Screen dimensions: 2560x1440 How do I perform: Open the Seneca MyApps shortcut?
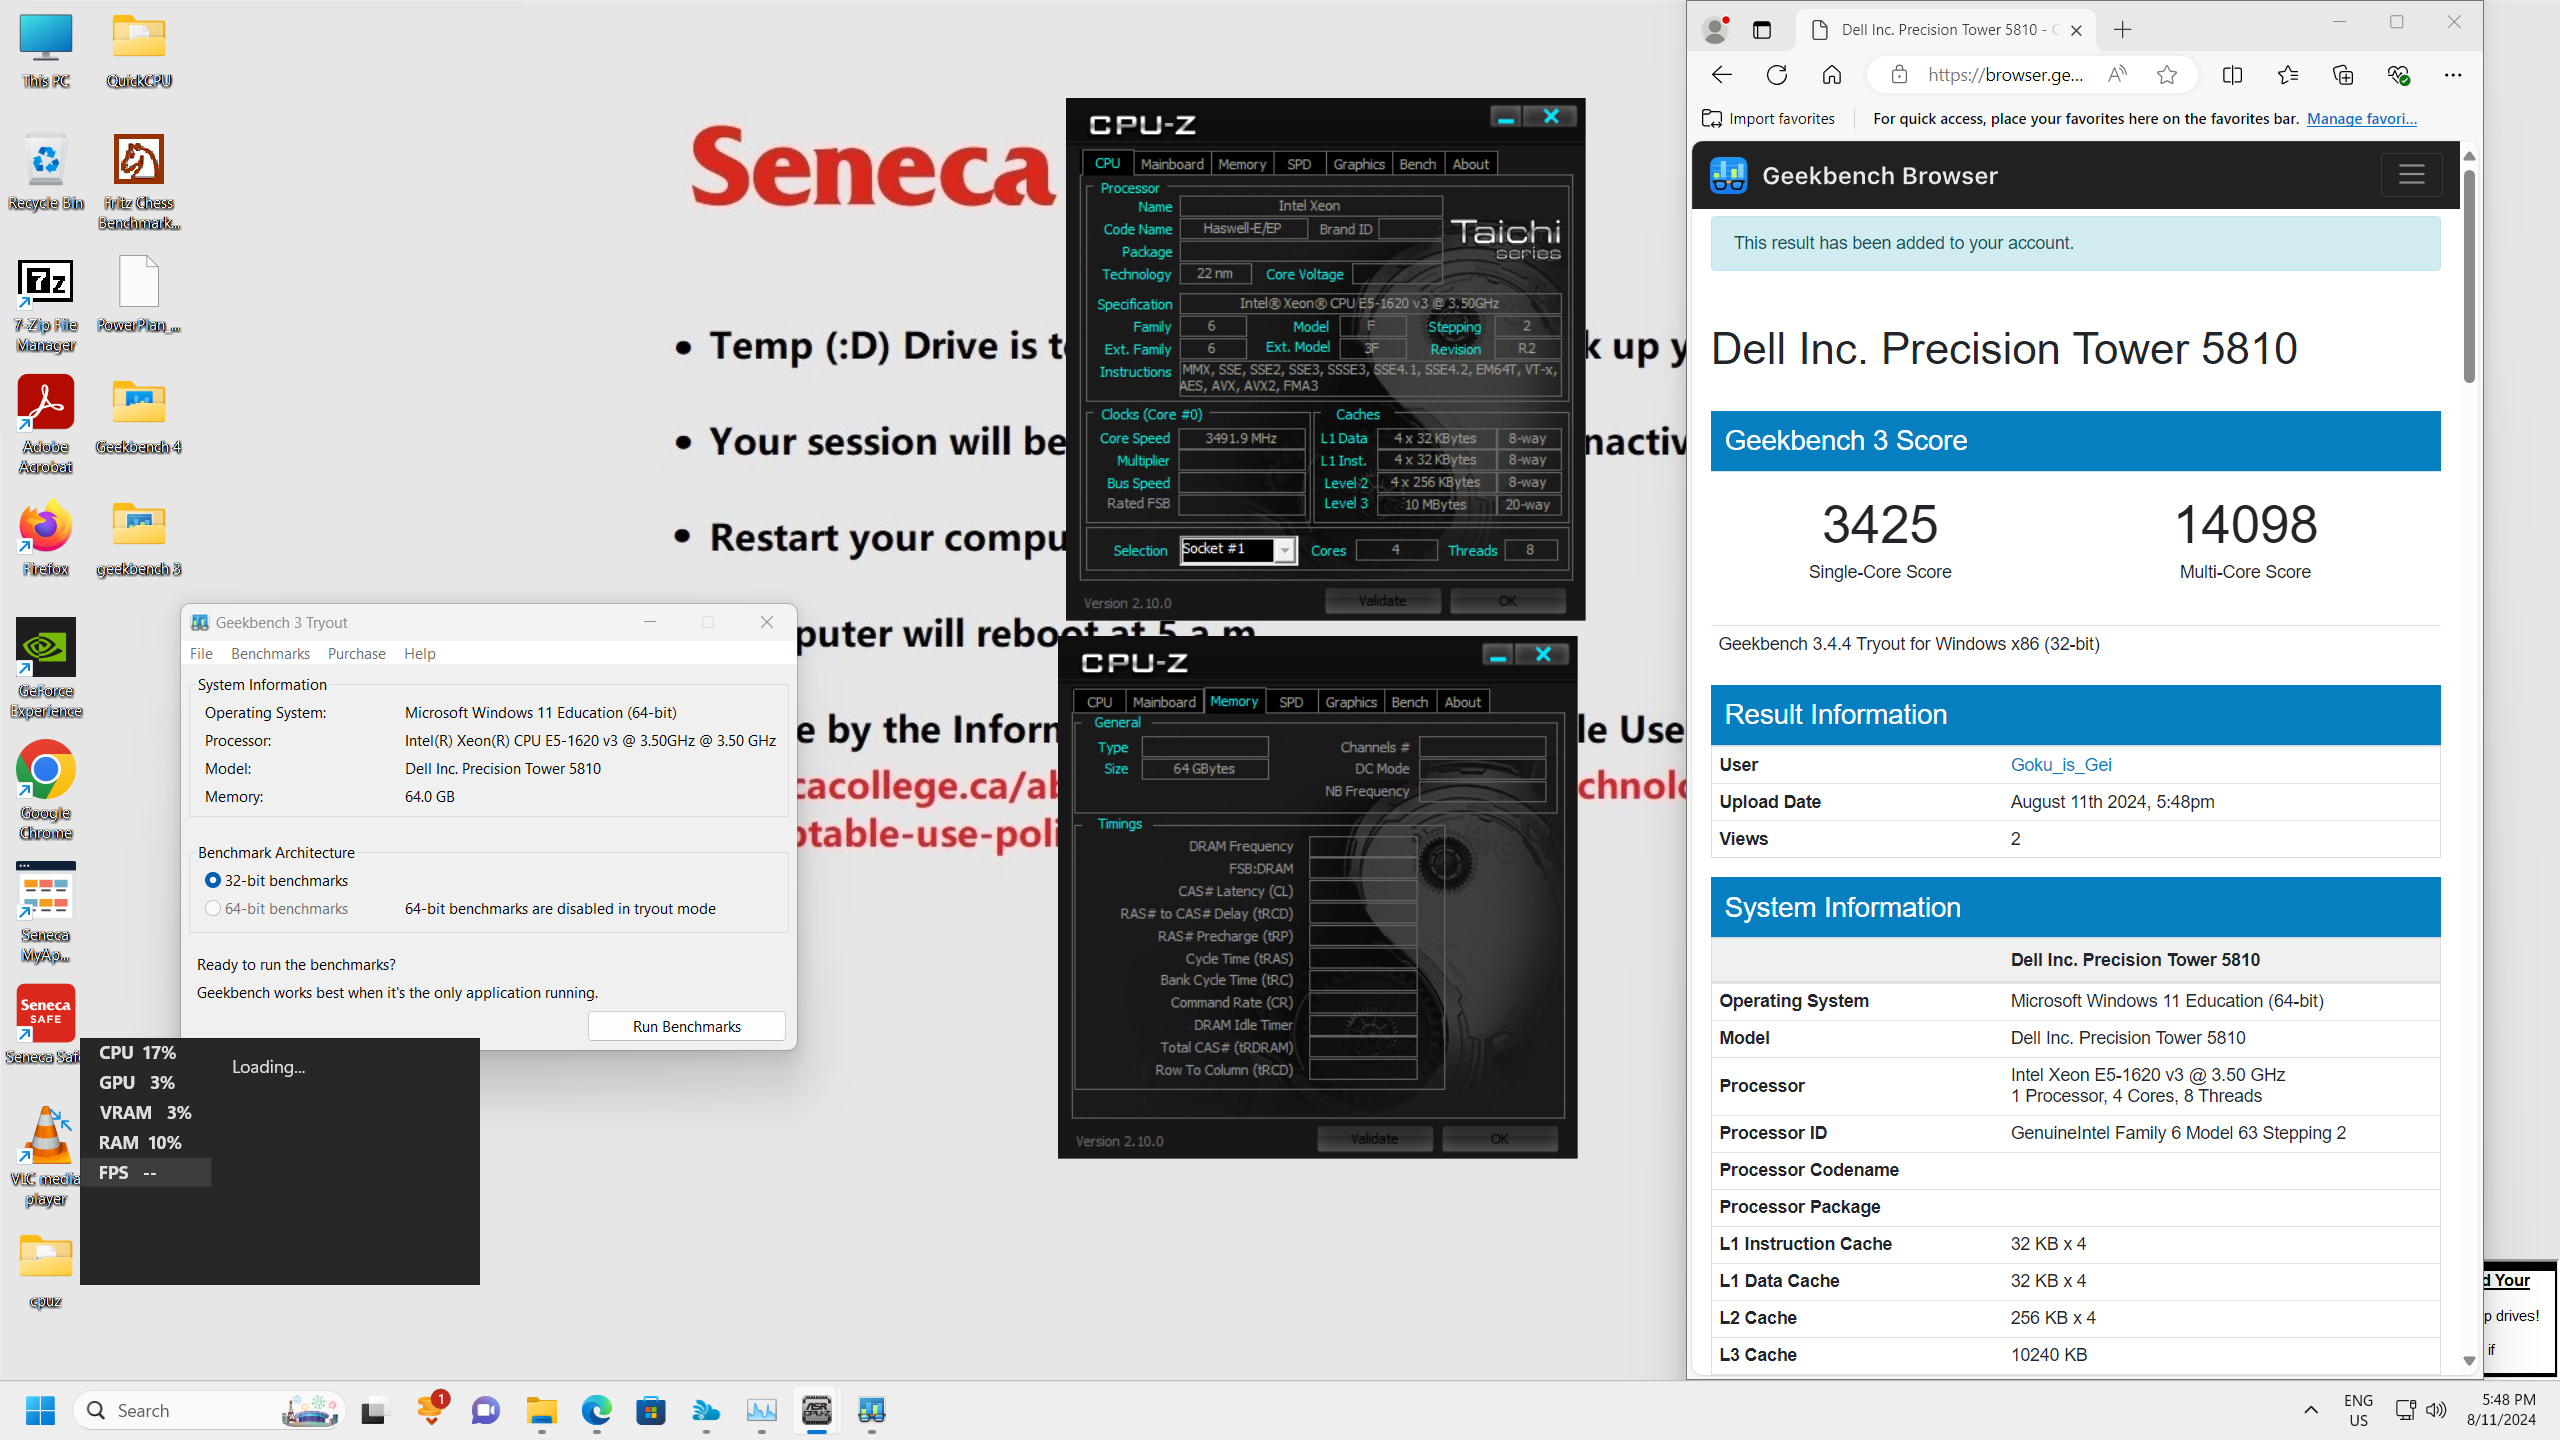click(x=46, y=912)
